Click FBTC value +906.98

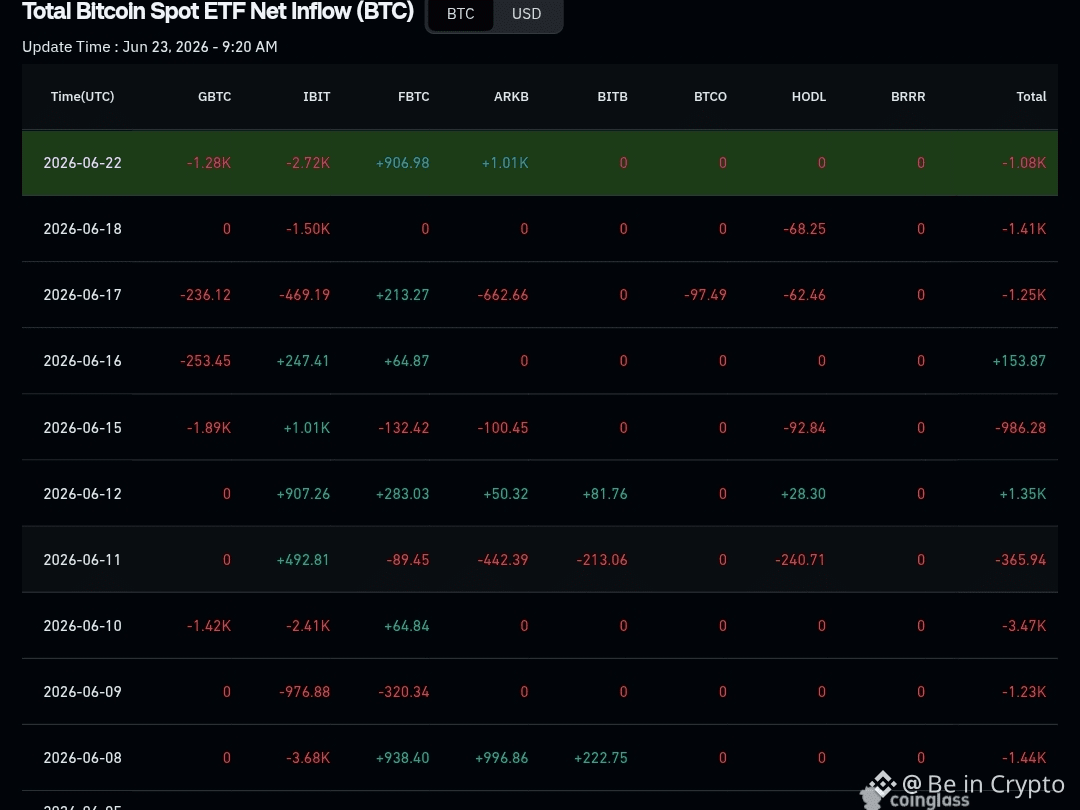pos(402,163)
